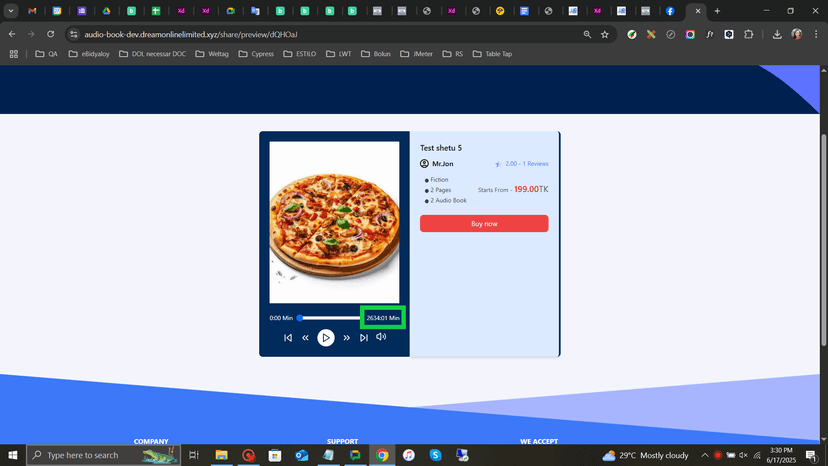Click the address bar URL field
This screenshot has height=466, width=828.
pyautogui.click(x=300, y=34)
